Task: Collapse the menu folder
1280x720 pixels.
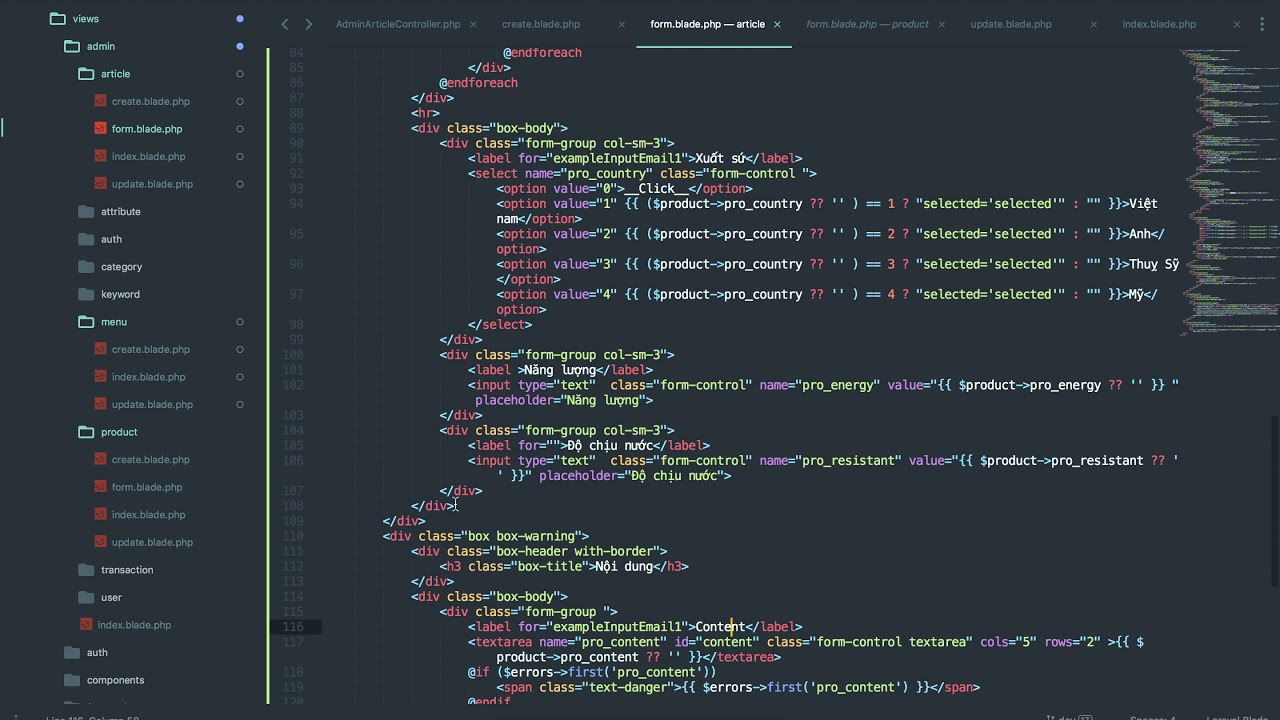Action: 102,322
